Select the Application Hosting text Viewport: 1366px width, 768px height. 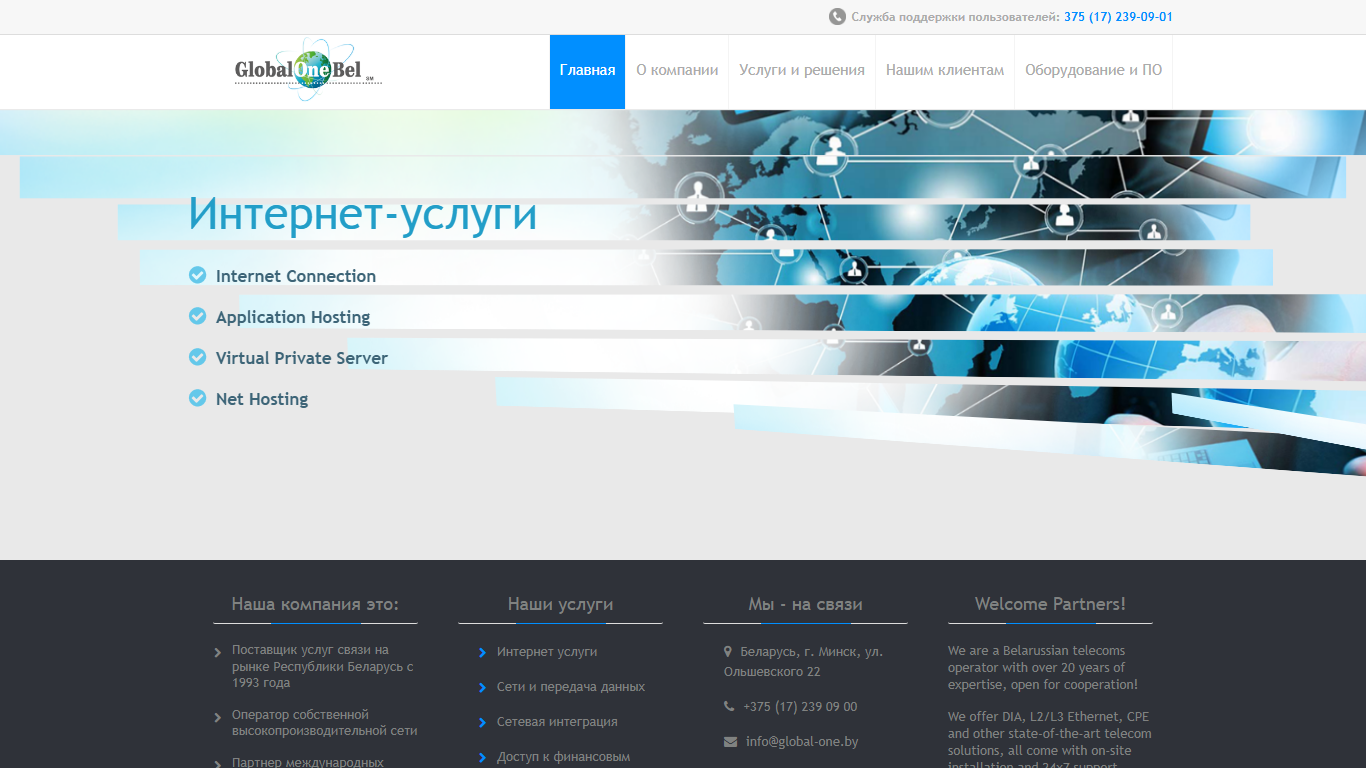tap(293, 317)
